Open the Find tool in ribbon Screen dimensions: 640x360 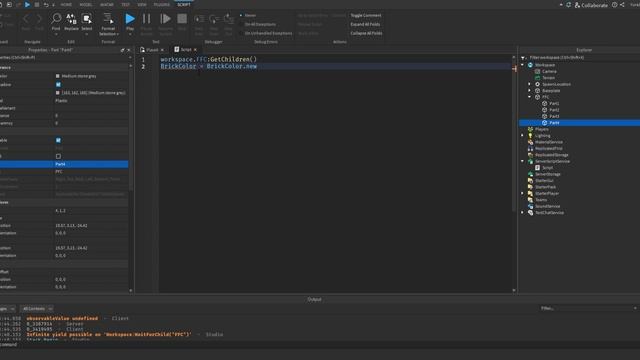tap(56, 22)
